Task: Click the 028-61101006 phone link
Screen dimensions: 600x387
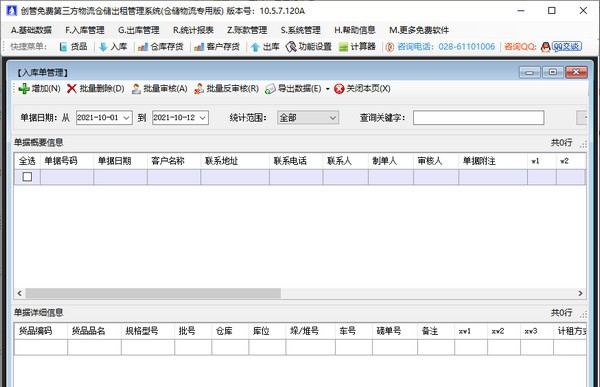Action: coord(466,47)
